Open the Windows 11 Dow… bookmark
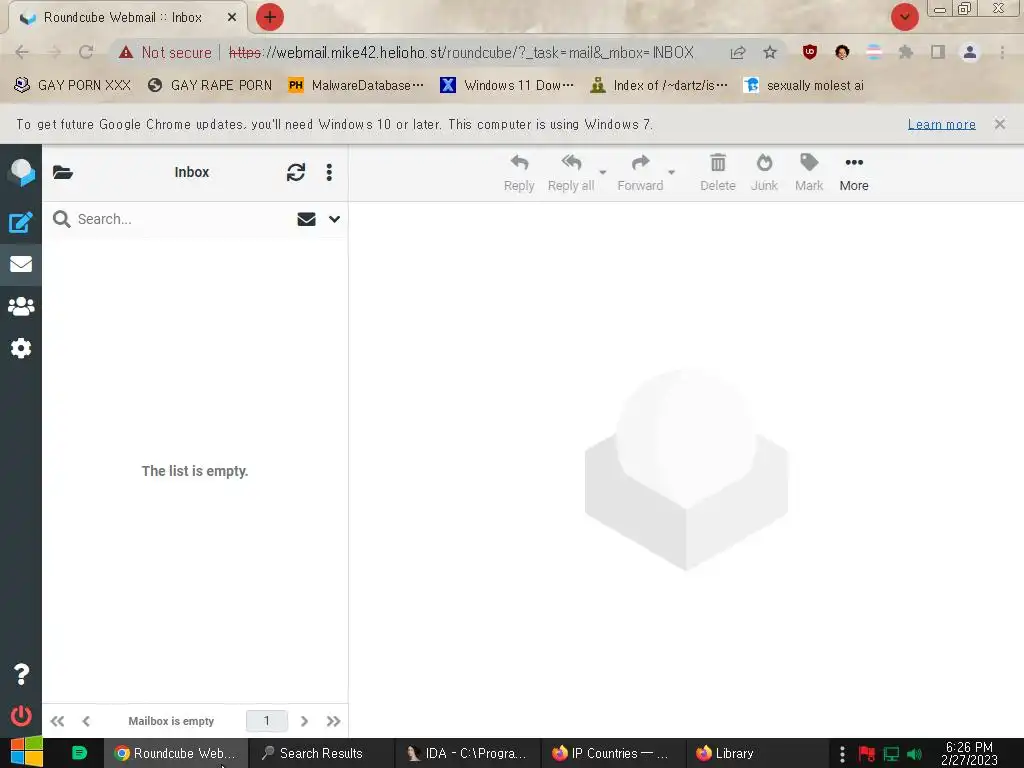This screenshot has height=768, width=1024. pos(507,86)
